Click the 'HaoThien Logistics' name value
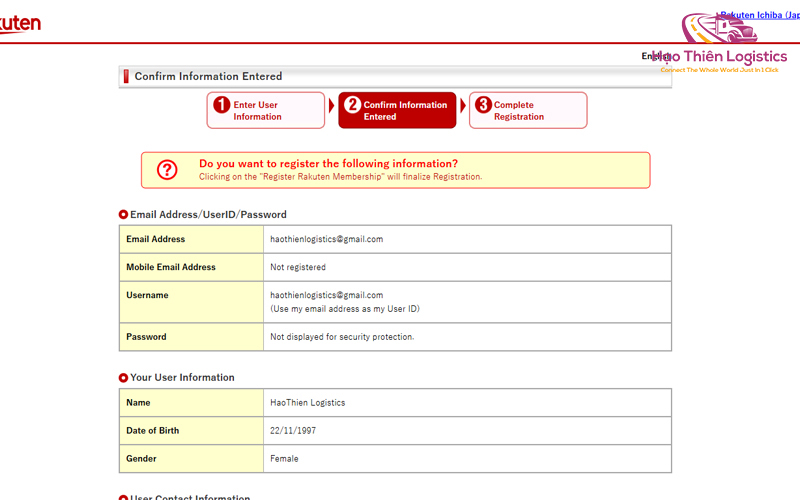 (308, 403)
